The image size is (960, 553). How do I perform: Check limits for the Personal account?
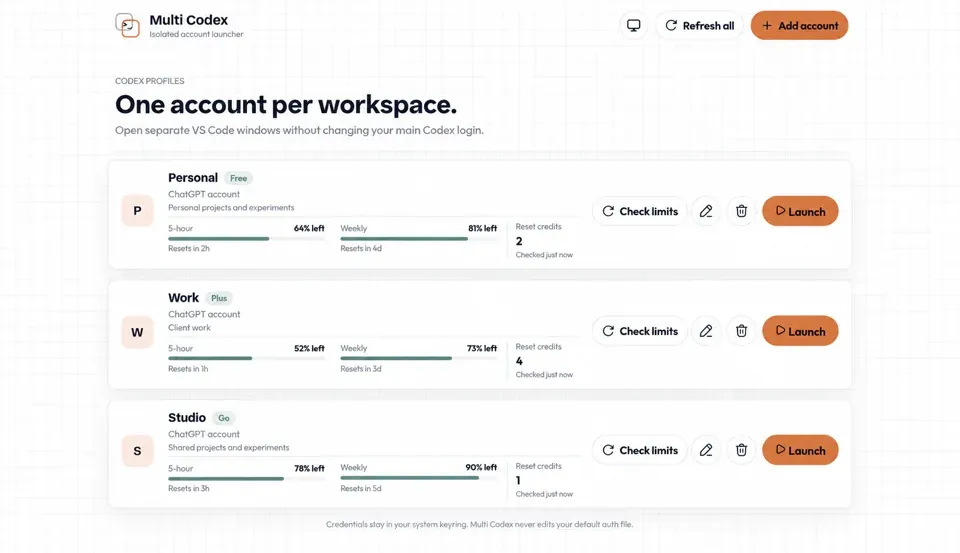click(640, 211)
